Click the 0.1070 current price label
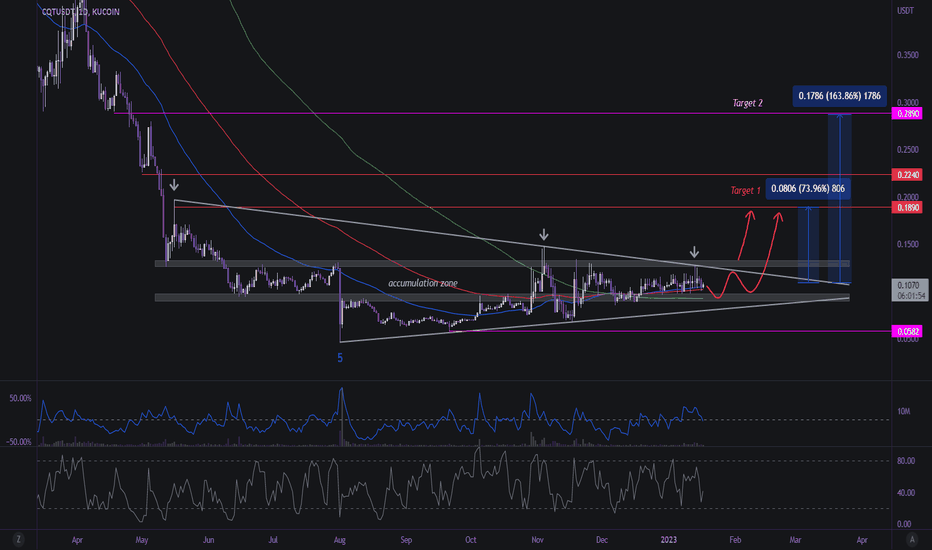932x550 pixels. click(x=909, y=285)
